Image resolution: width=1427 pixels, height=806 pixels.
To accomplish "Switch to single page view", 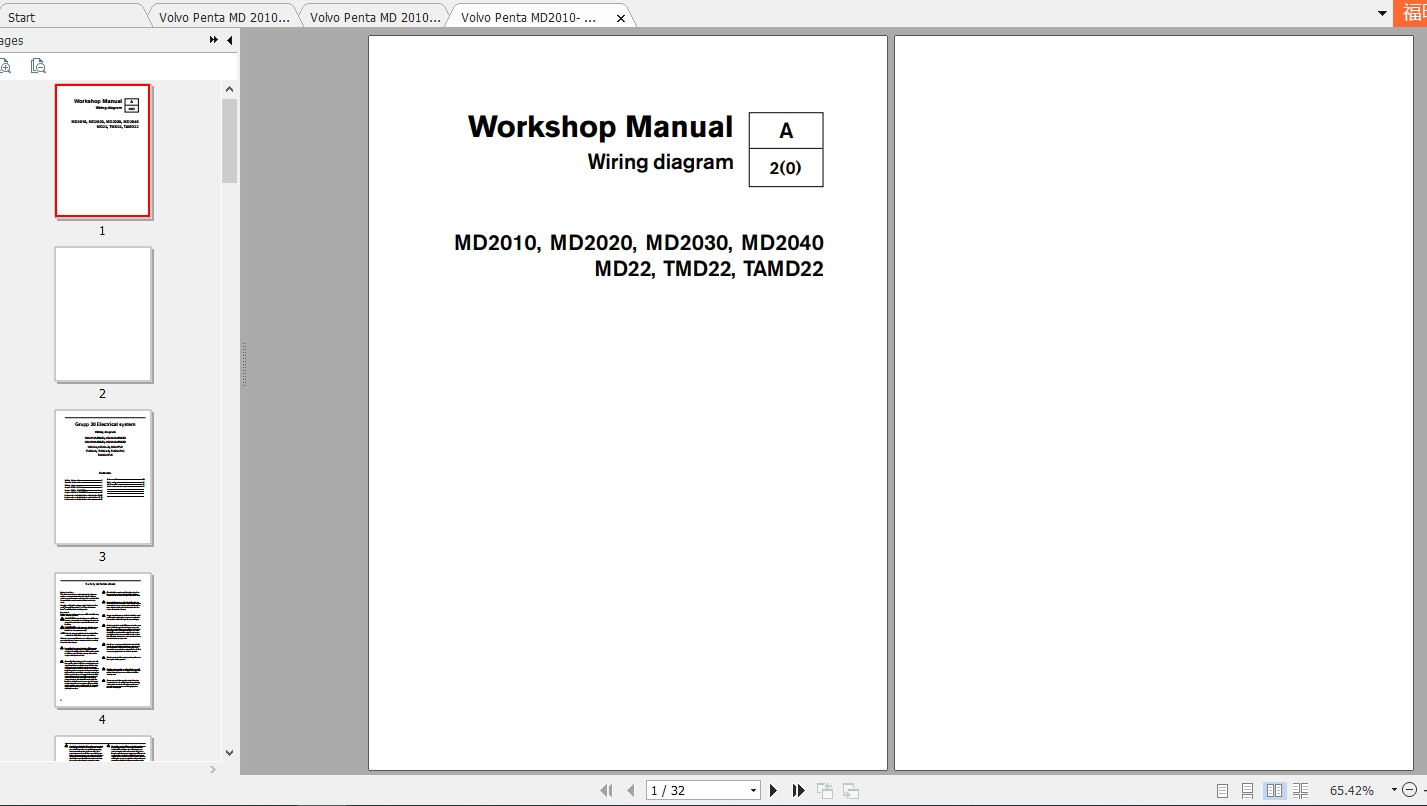I will (1222, 790).
